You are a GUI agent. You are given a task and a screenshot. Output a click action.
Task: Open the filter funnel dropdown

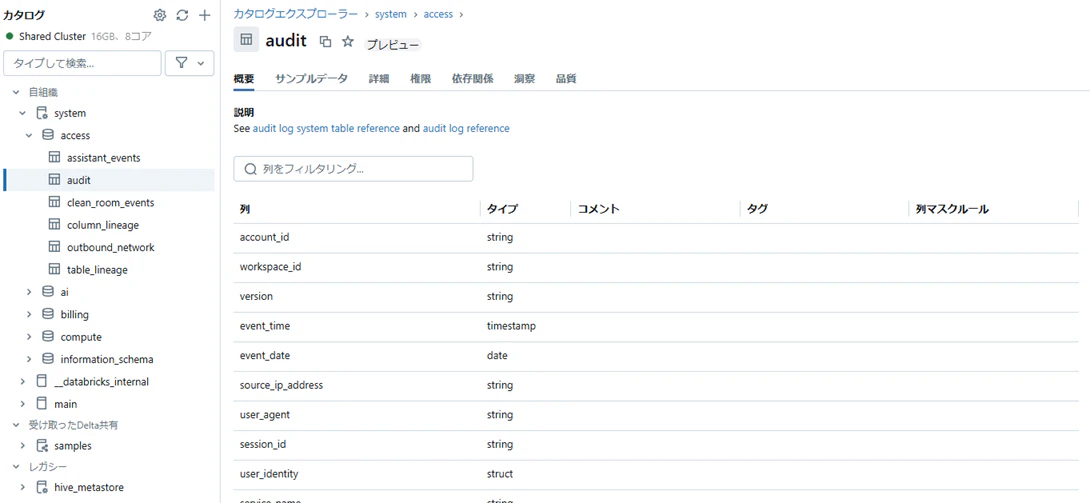tap(189, 63)
